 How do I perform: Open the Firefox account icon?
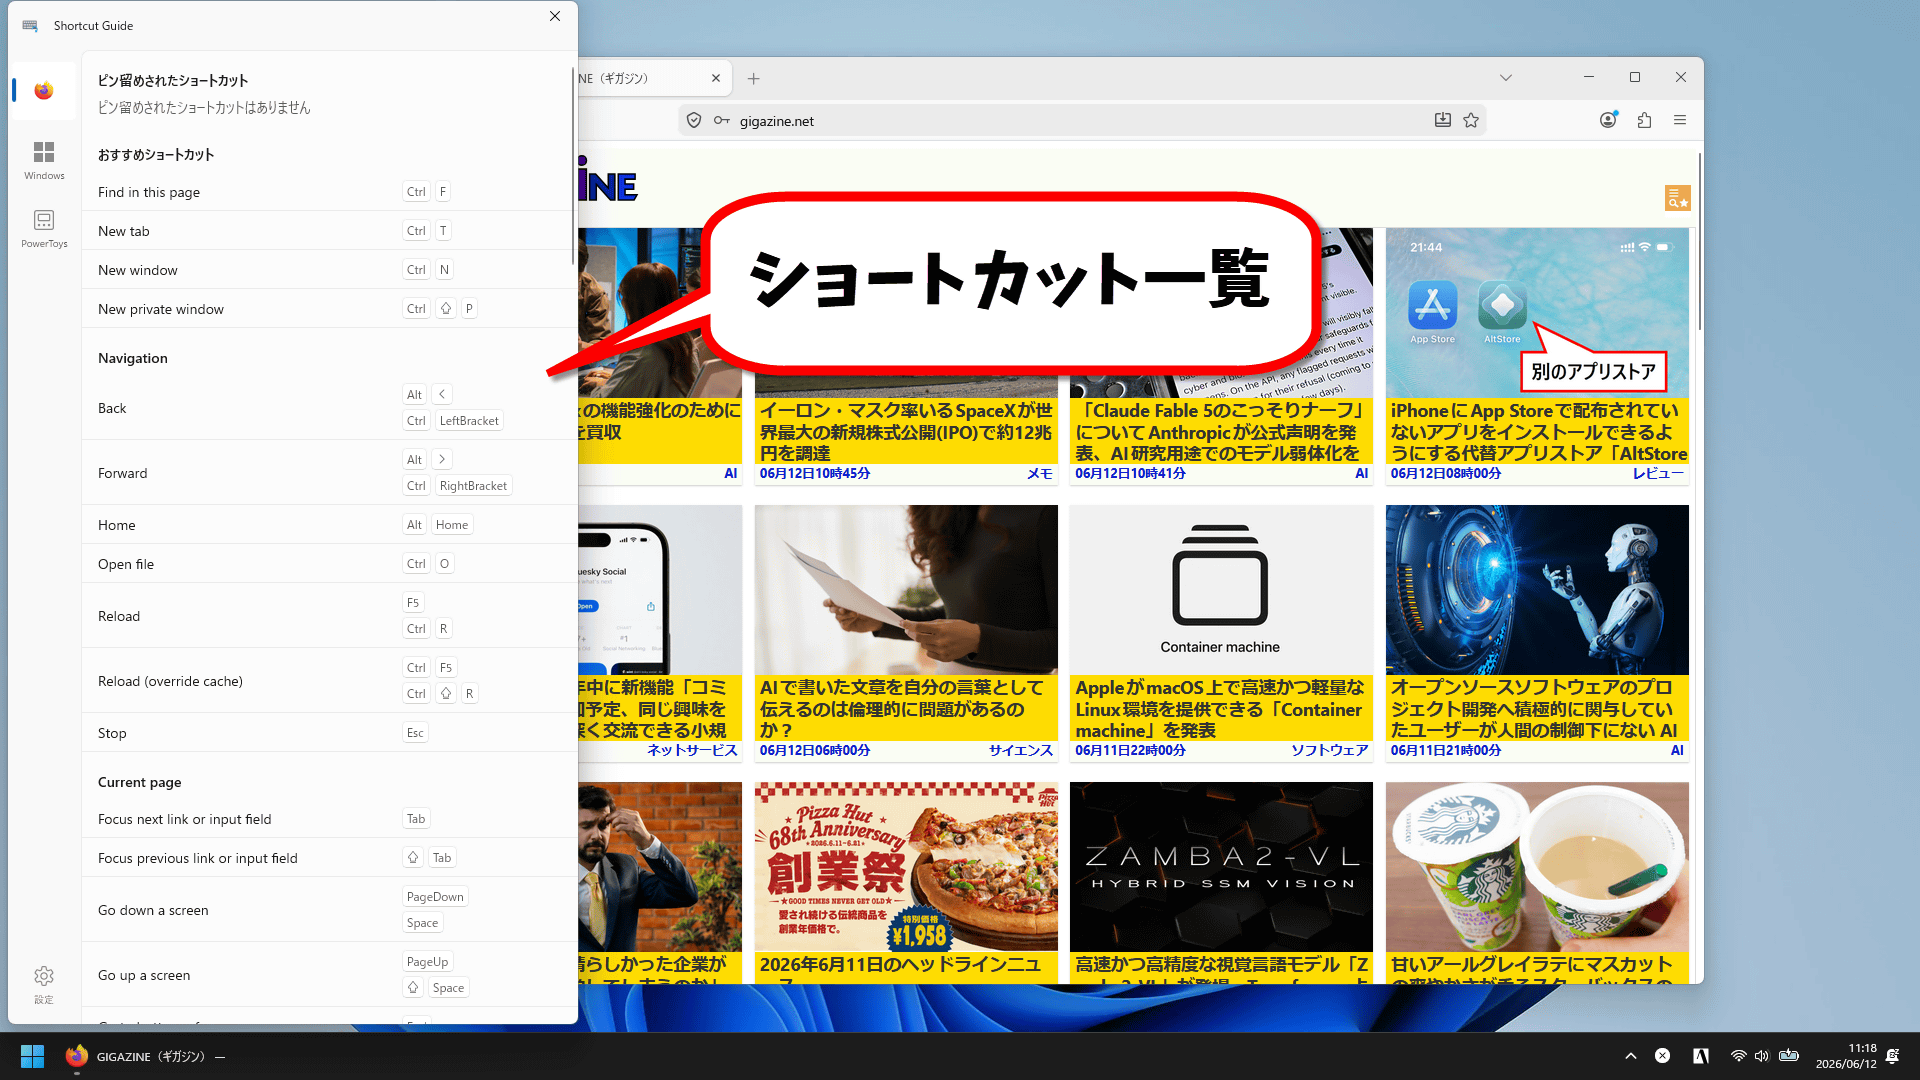click(x=1608, y=120)
